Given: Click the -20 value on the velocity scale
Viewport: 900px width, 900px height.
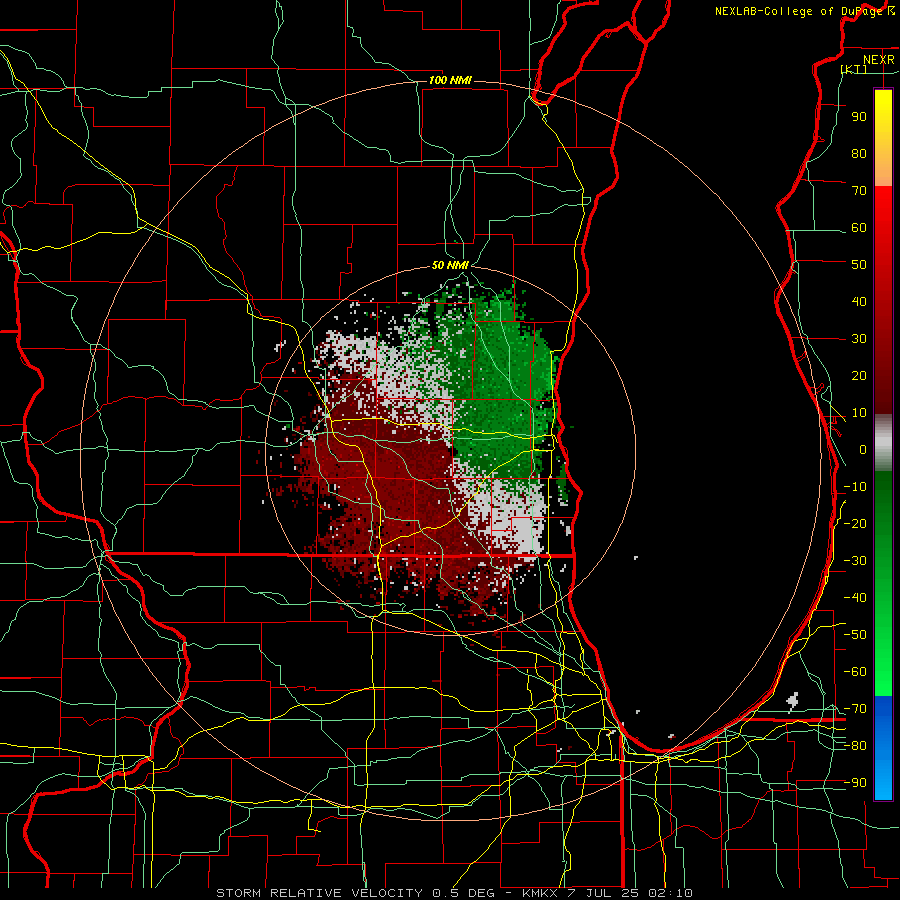Looking at the screenshot, I should point(855,523).
